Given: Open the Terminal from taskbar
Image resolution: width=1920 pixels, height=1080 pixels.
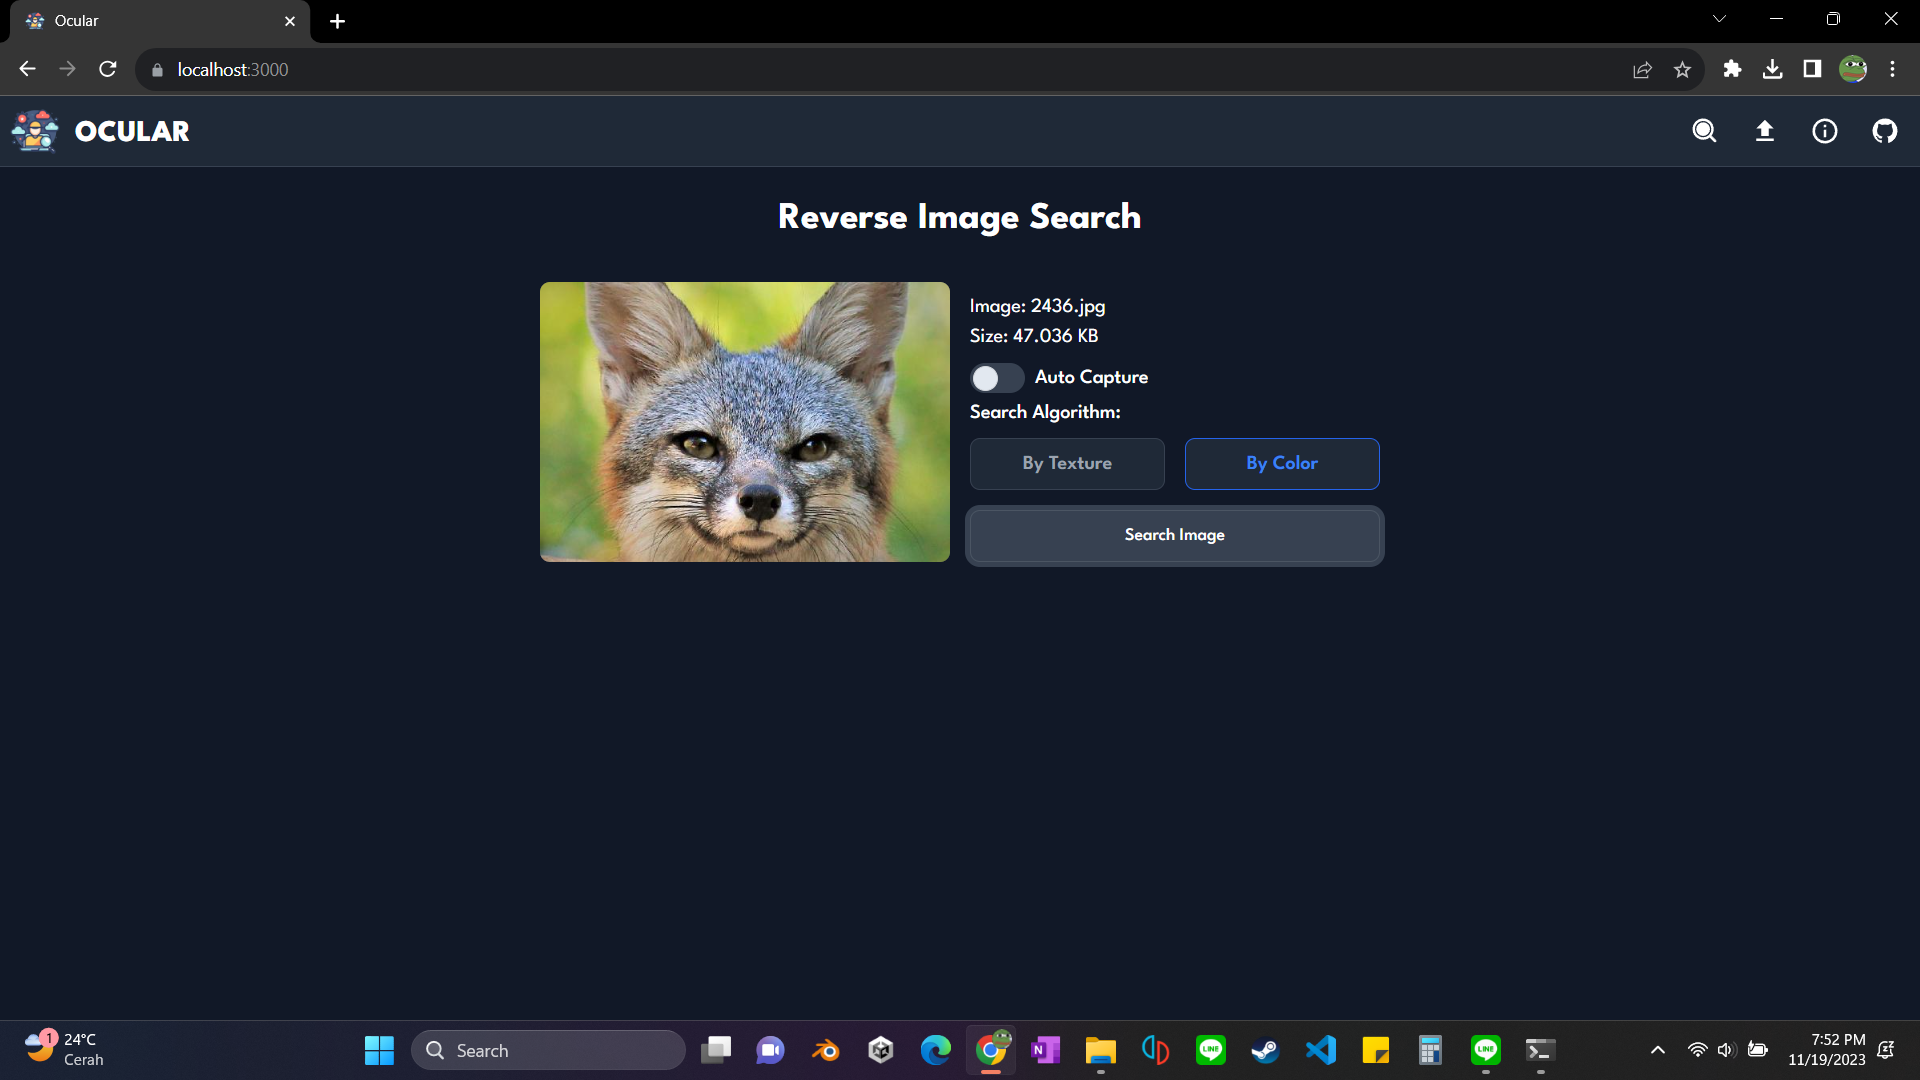Looking at the screenshot, I should tap(1541, 1050).
